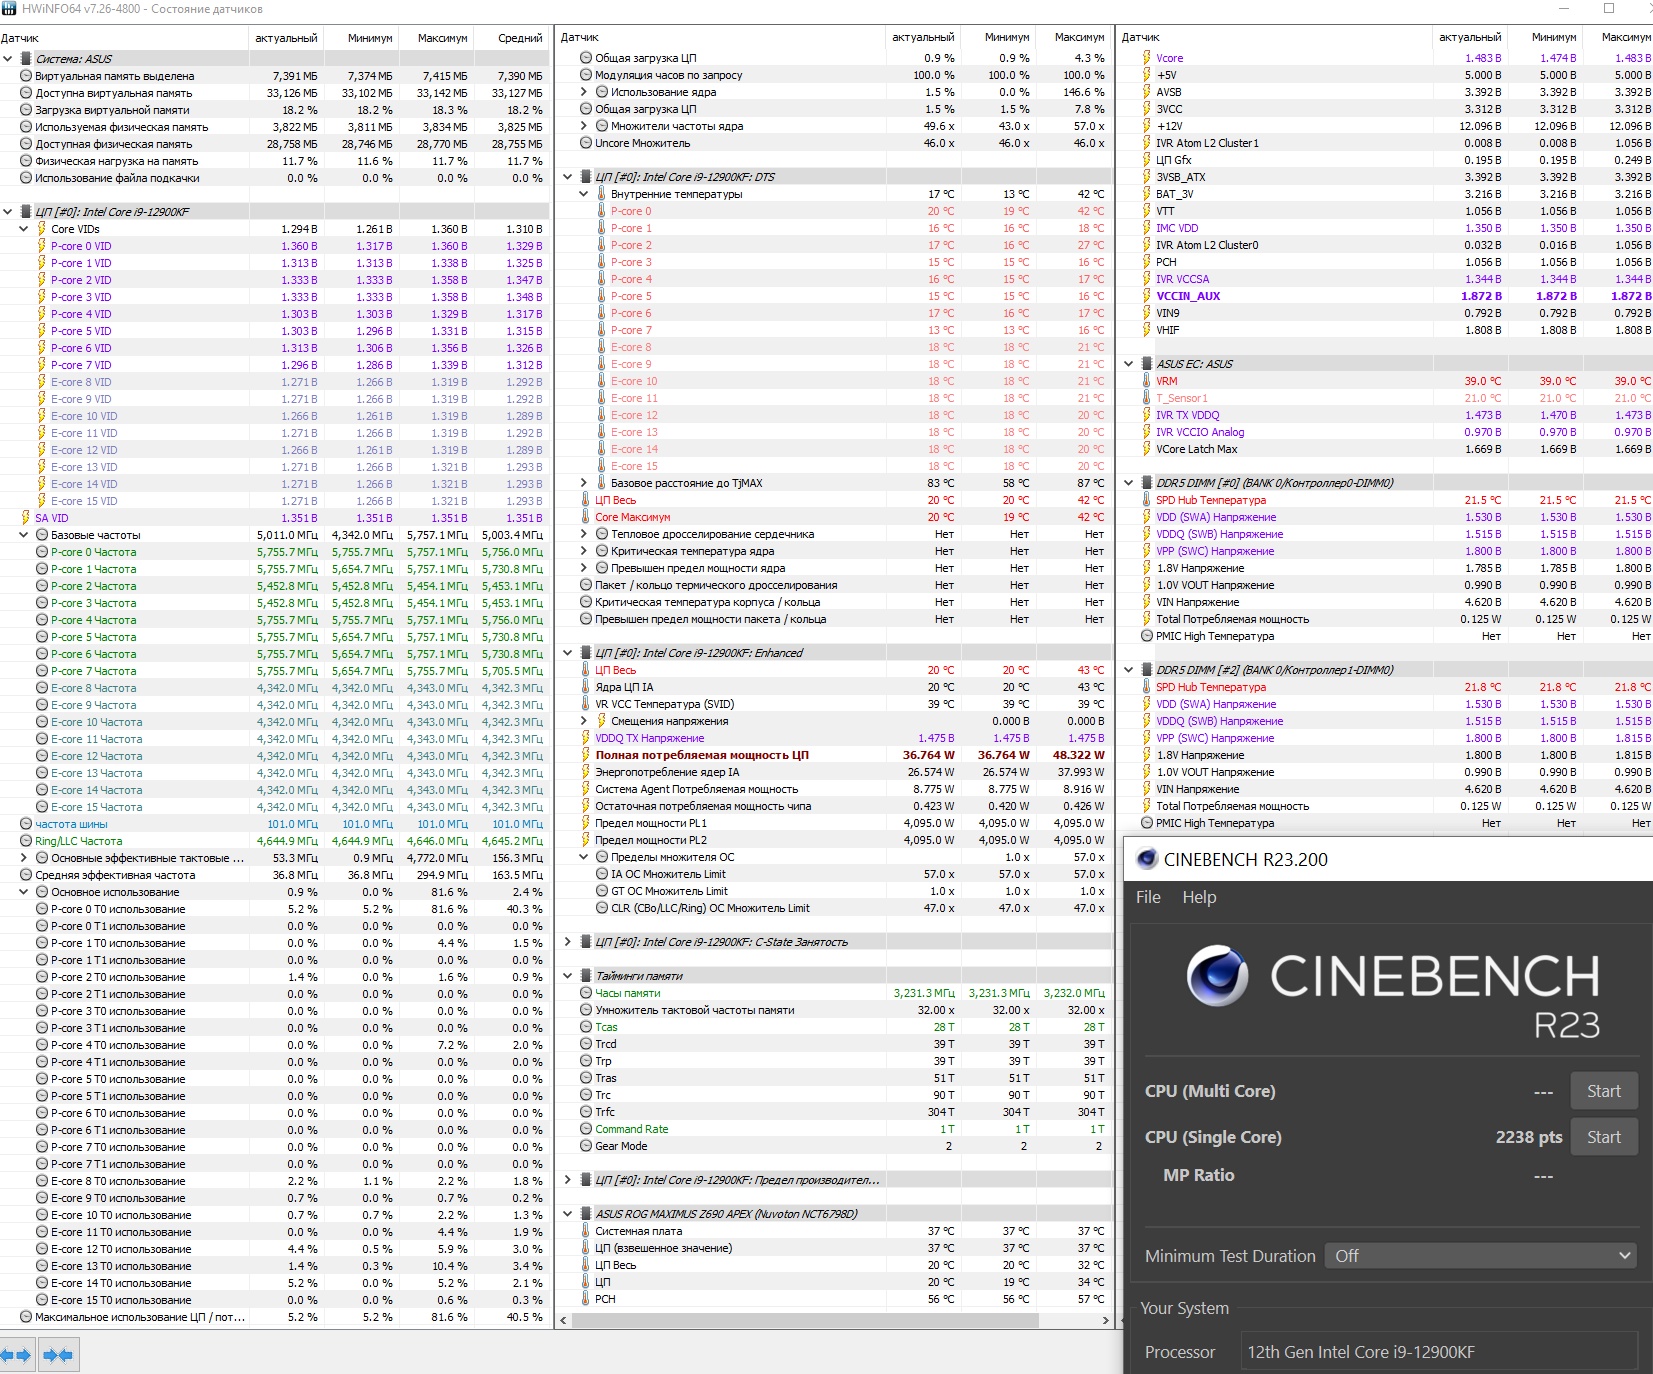Open Minimum Test Duration dropdown in Cinebench
This screenshot has height=1374, width=1653.
click(x=1481, y=1256)
